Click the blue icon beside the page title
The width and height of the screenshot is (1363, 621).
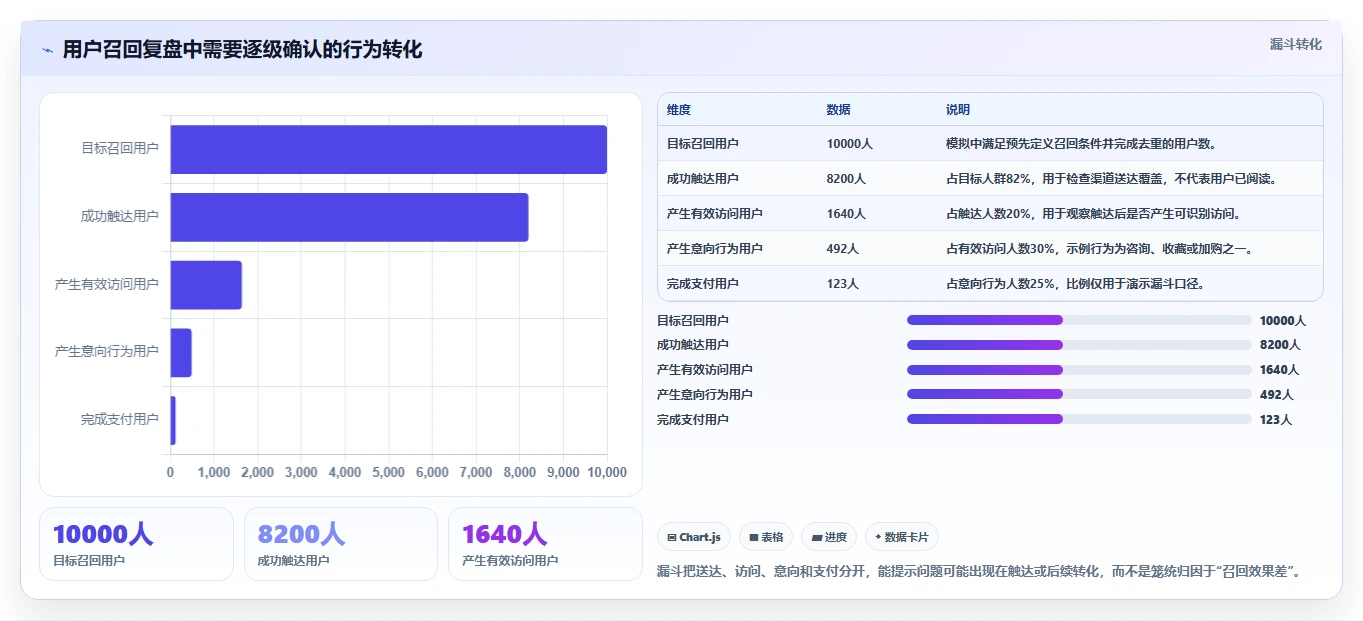pyautogui.click(x=47, y=50)
